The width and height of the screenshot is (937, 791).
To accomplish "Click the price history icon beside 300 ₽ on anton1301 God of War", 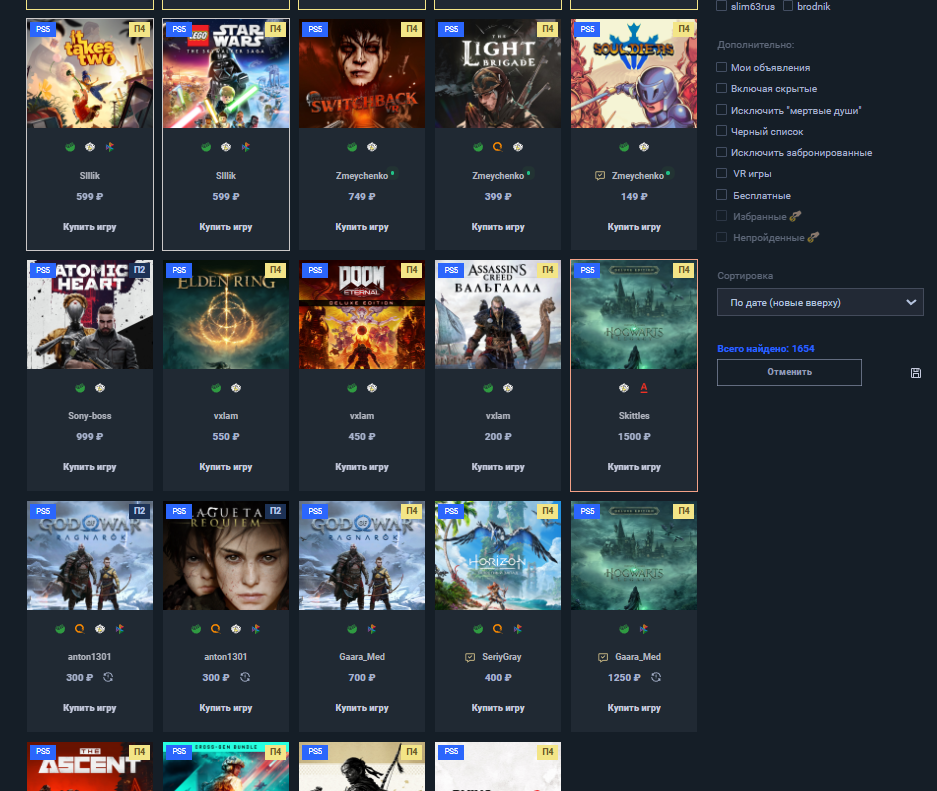I will (108, 677).
